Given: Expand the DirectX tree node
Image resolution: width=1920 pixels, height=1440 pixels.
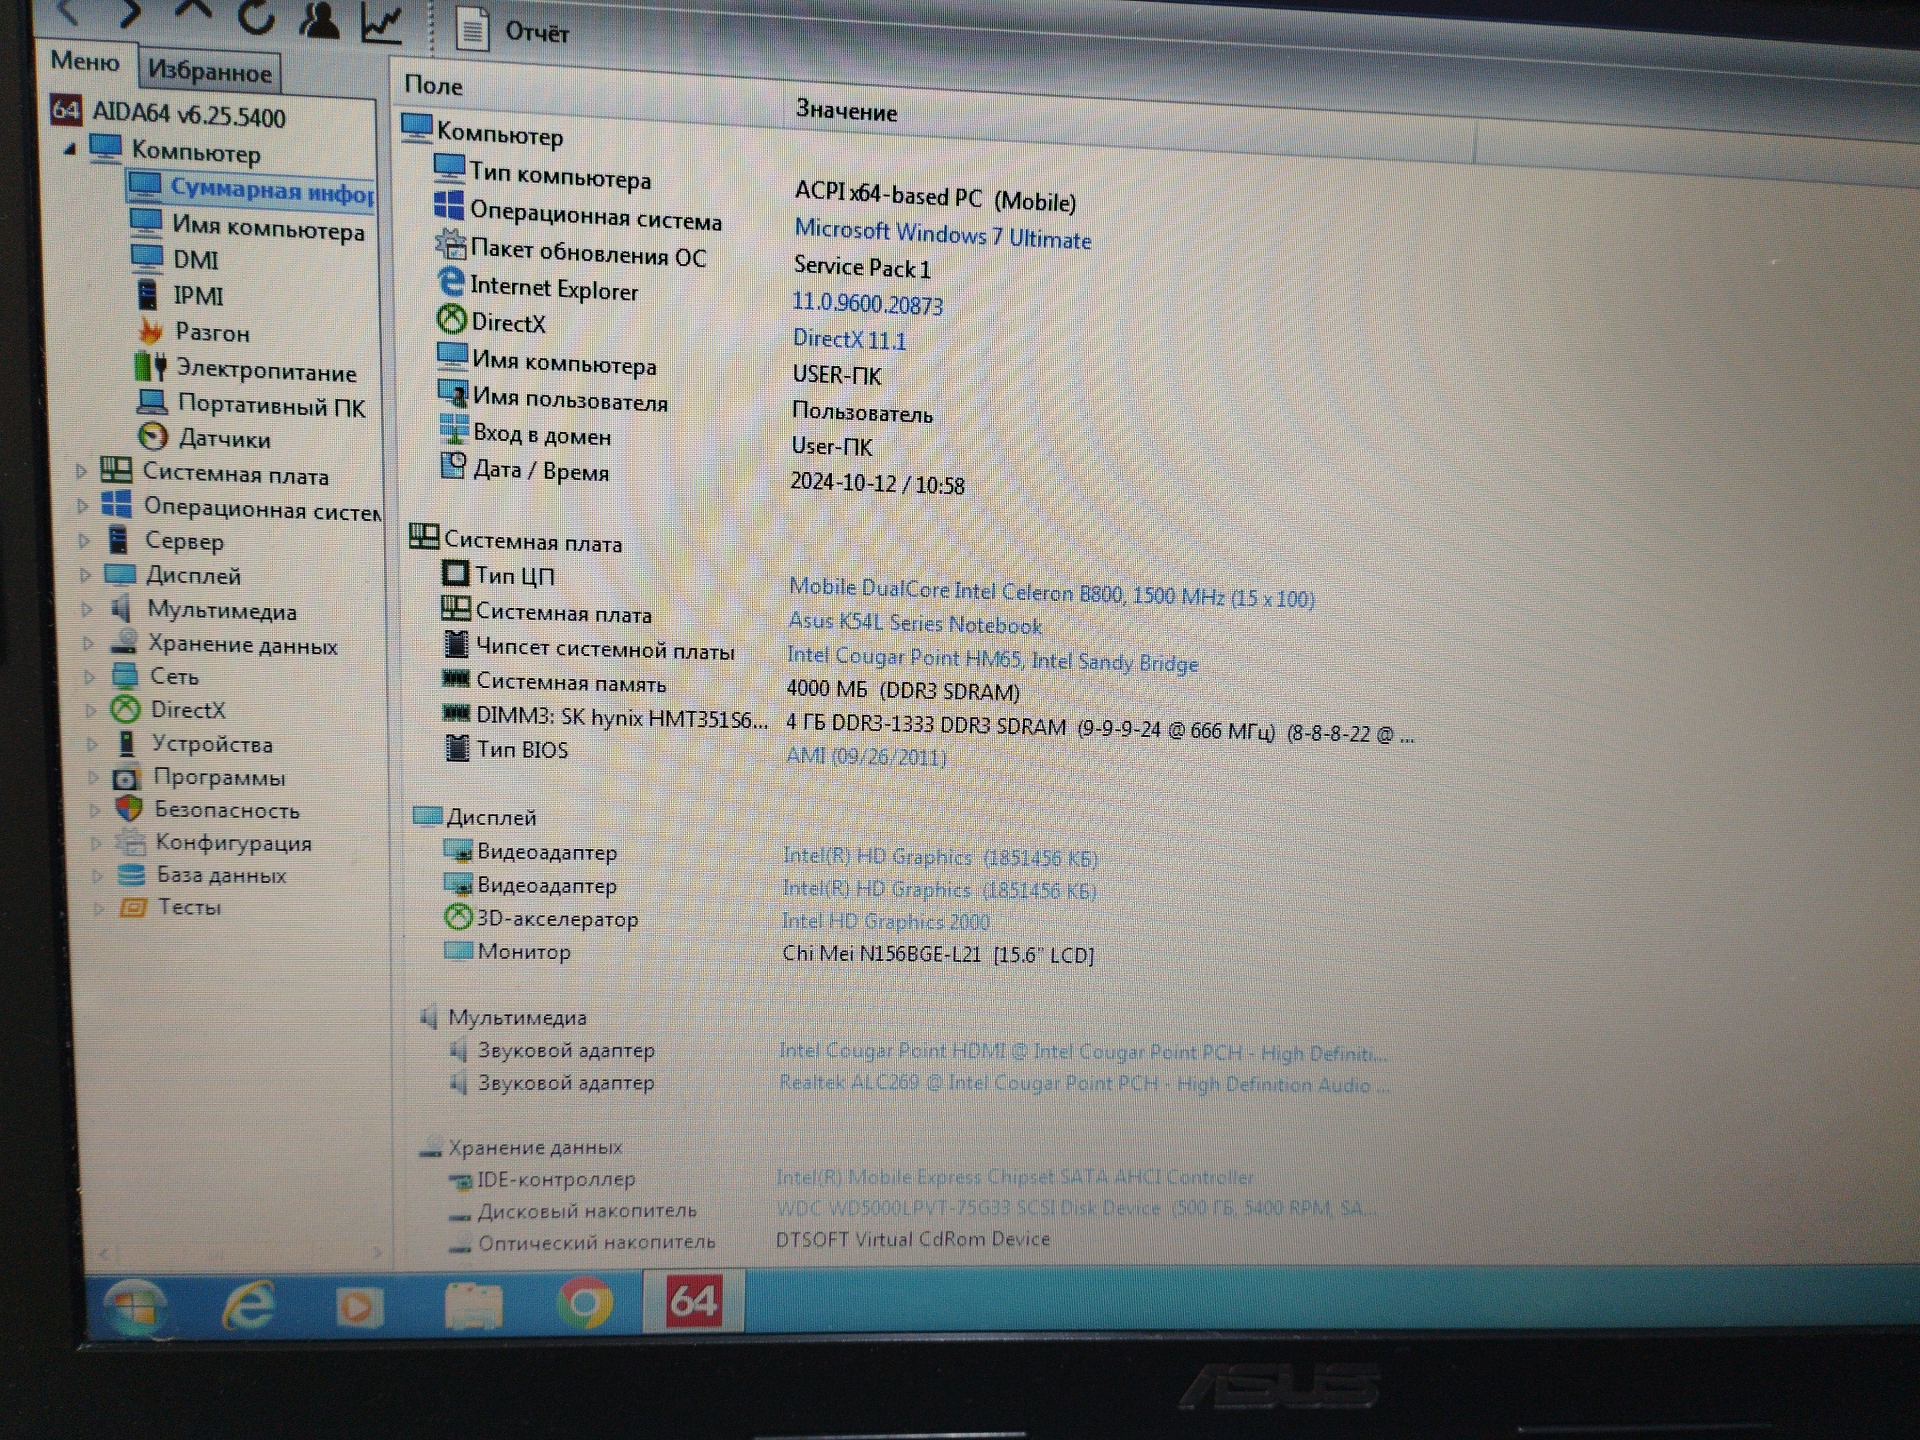Looking at the screenshot, I should pyautogui.click(x=92, y=711).
